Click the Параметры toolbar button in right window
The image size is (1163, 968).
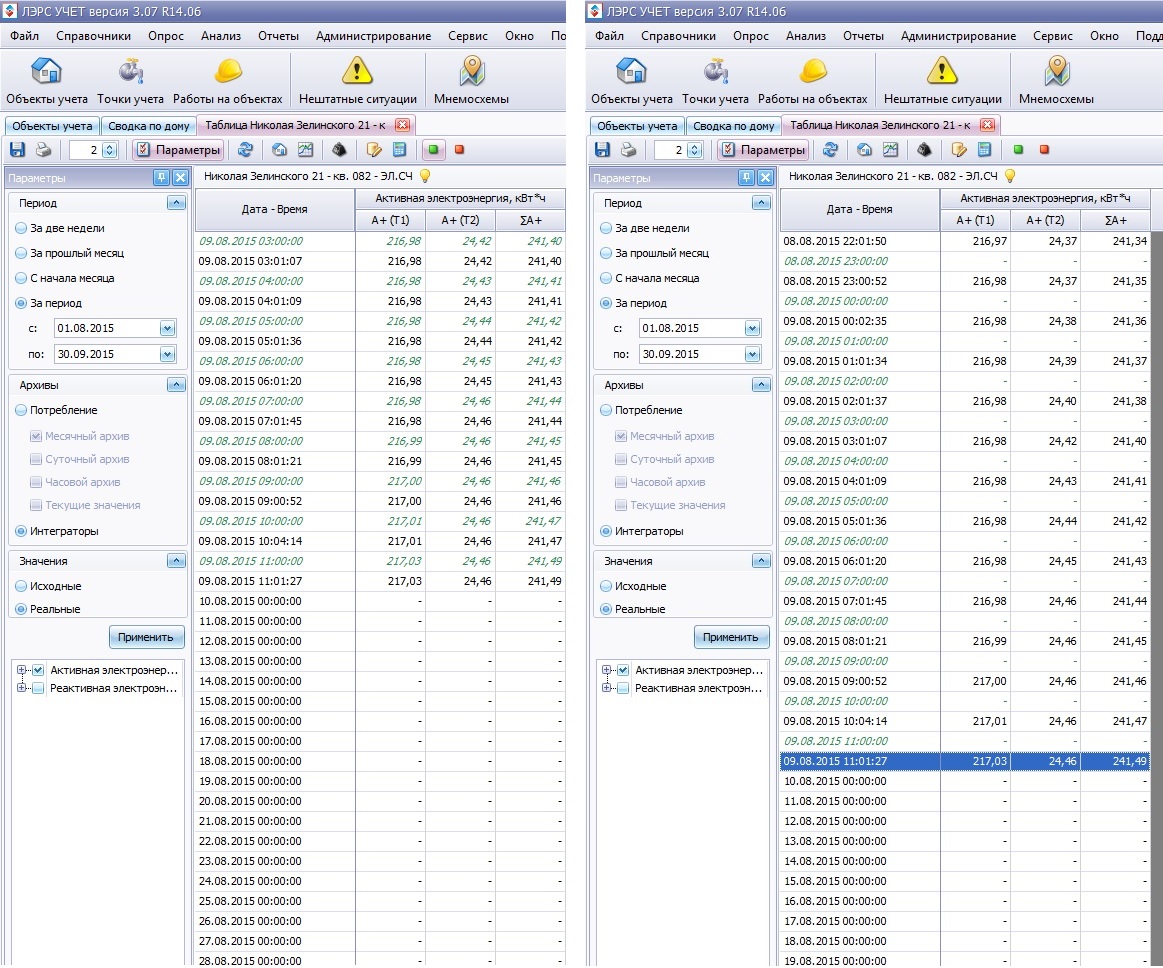click(x=763, y=150)
